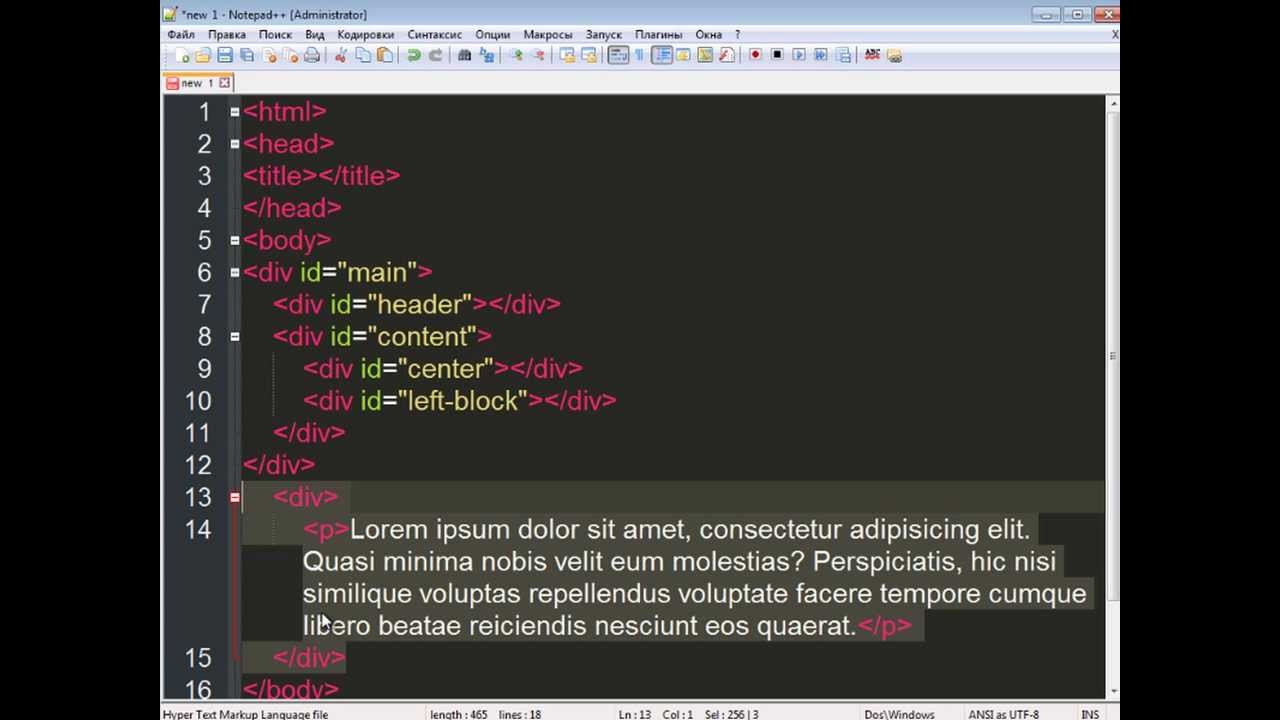
Task: Close document with menu bar X button
Action: 1115,34
